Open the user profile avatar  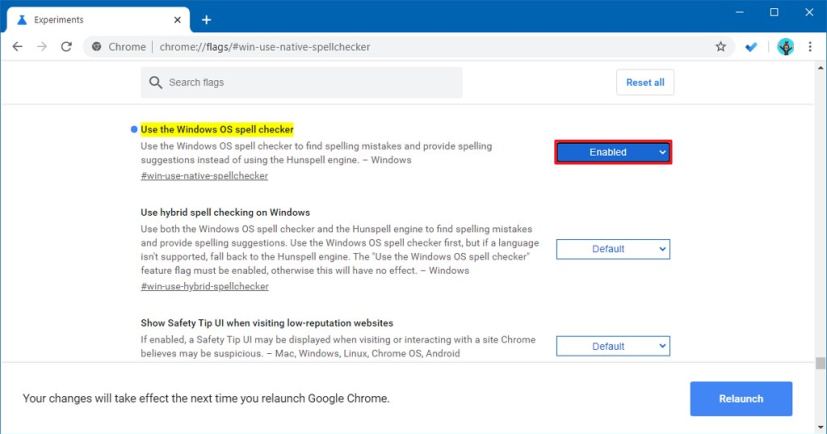click(785, 47)
